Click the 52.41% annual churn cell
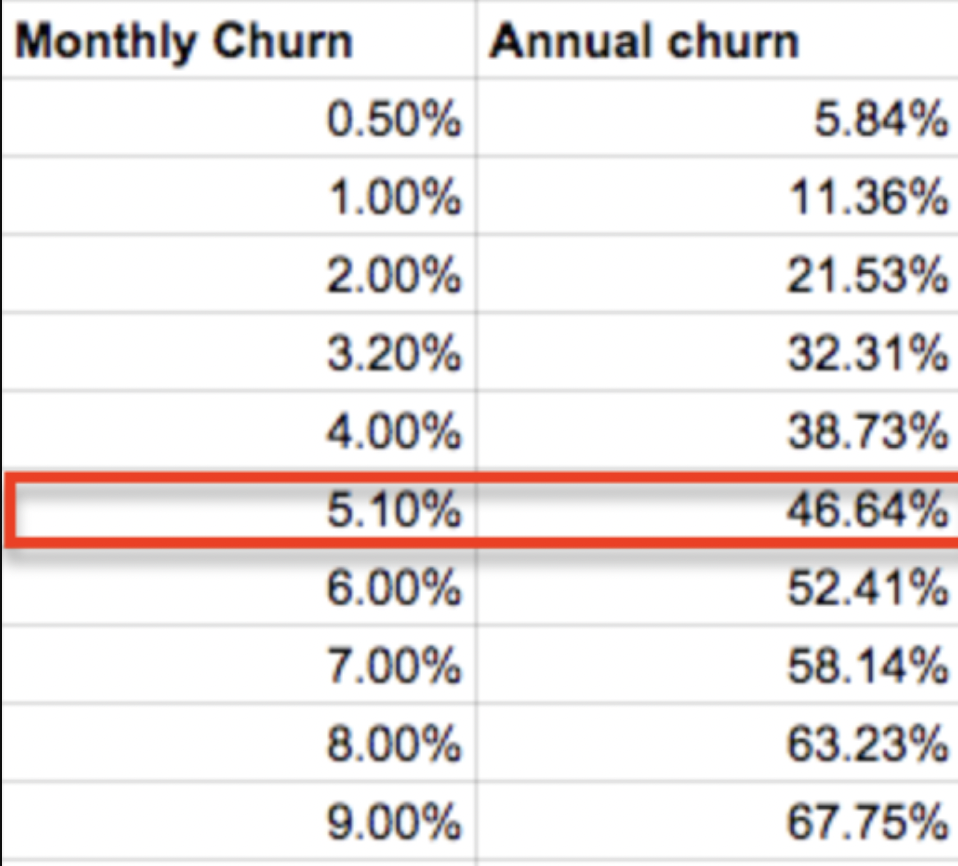 pos(717,587)
